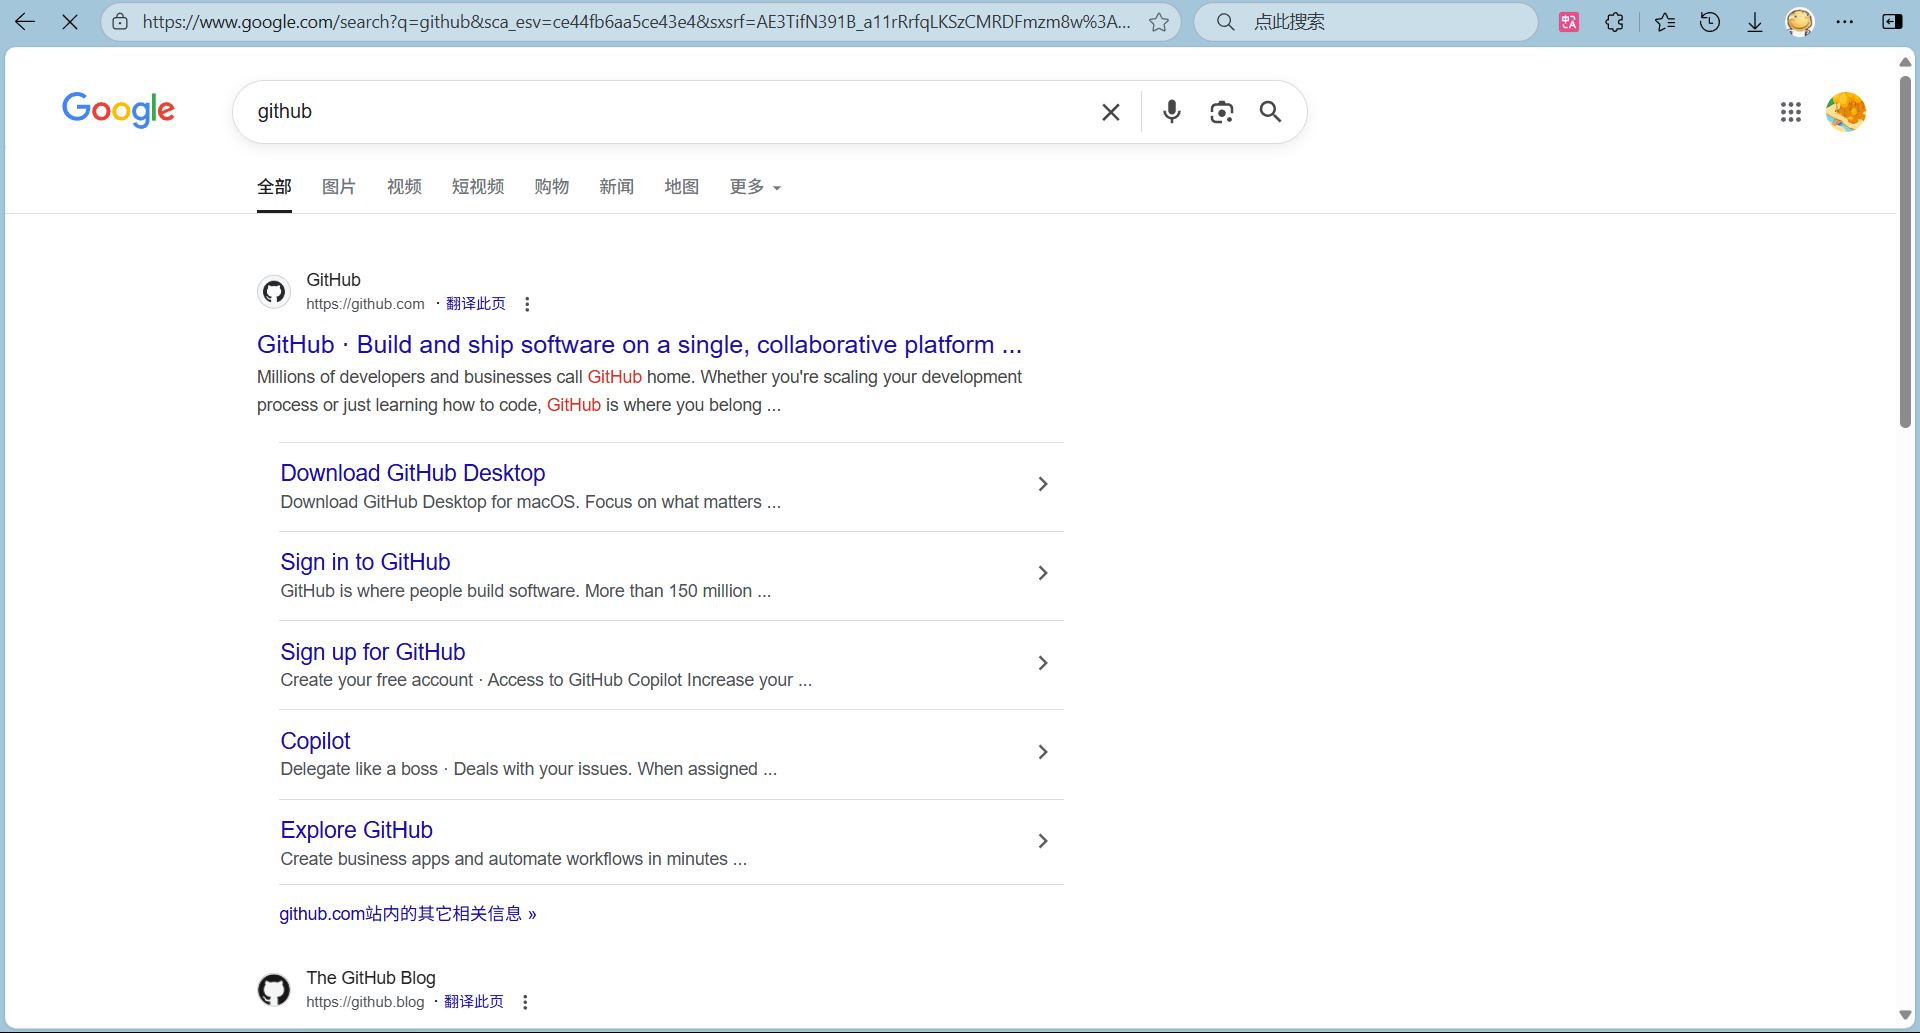Open favorites list icon
Viewport: 1920px width, 1033px height.
pos(1665,22)
